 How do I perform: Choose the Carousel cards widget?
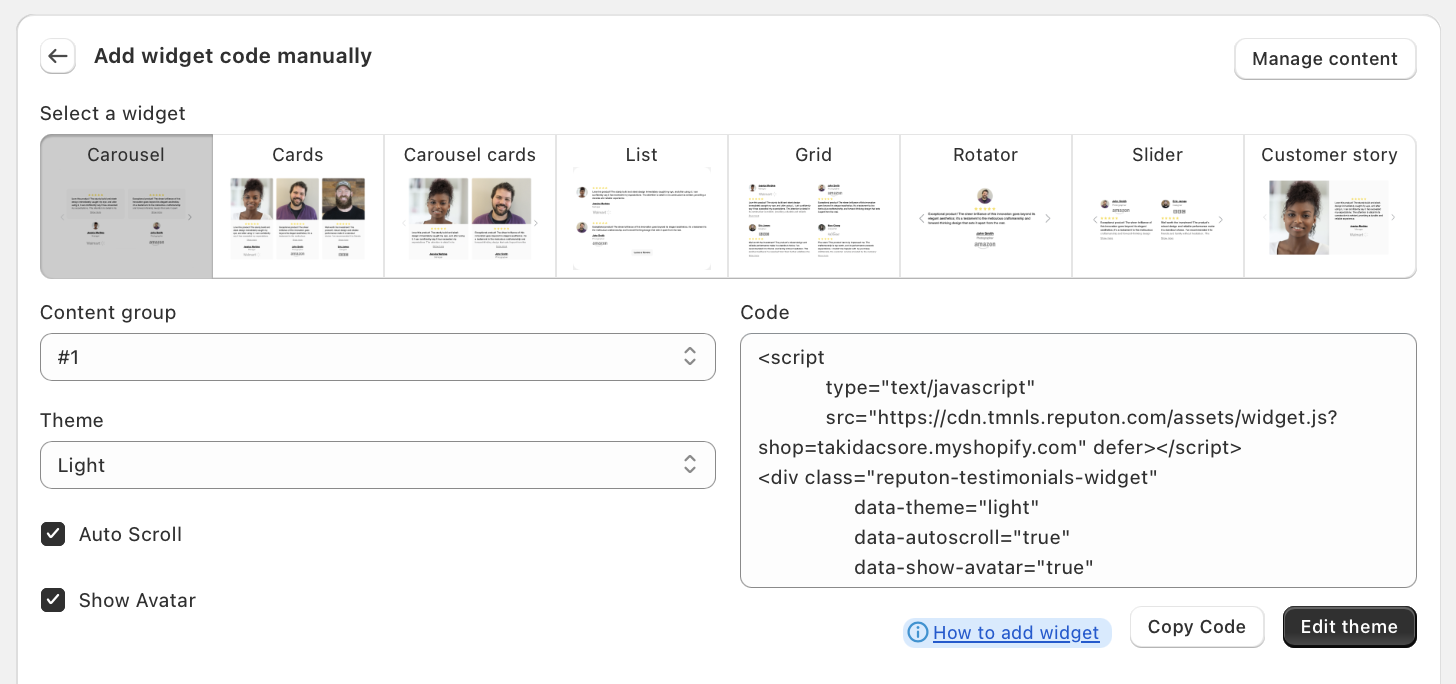tap(470, 206)
